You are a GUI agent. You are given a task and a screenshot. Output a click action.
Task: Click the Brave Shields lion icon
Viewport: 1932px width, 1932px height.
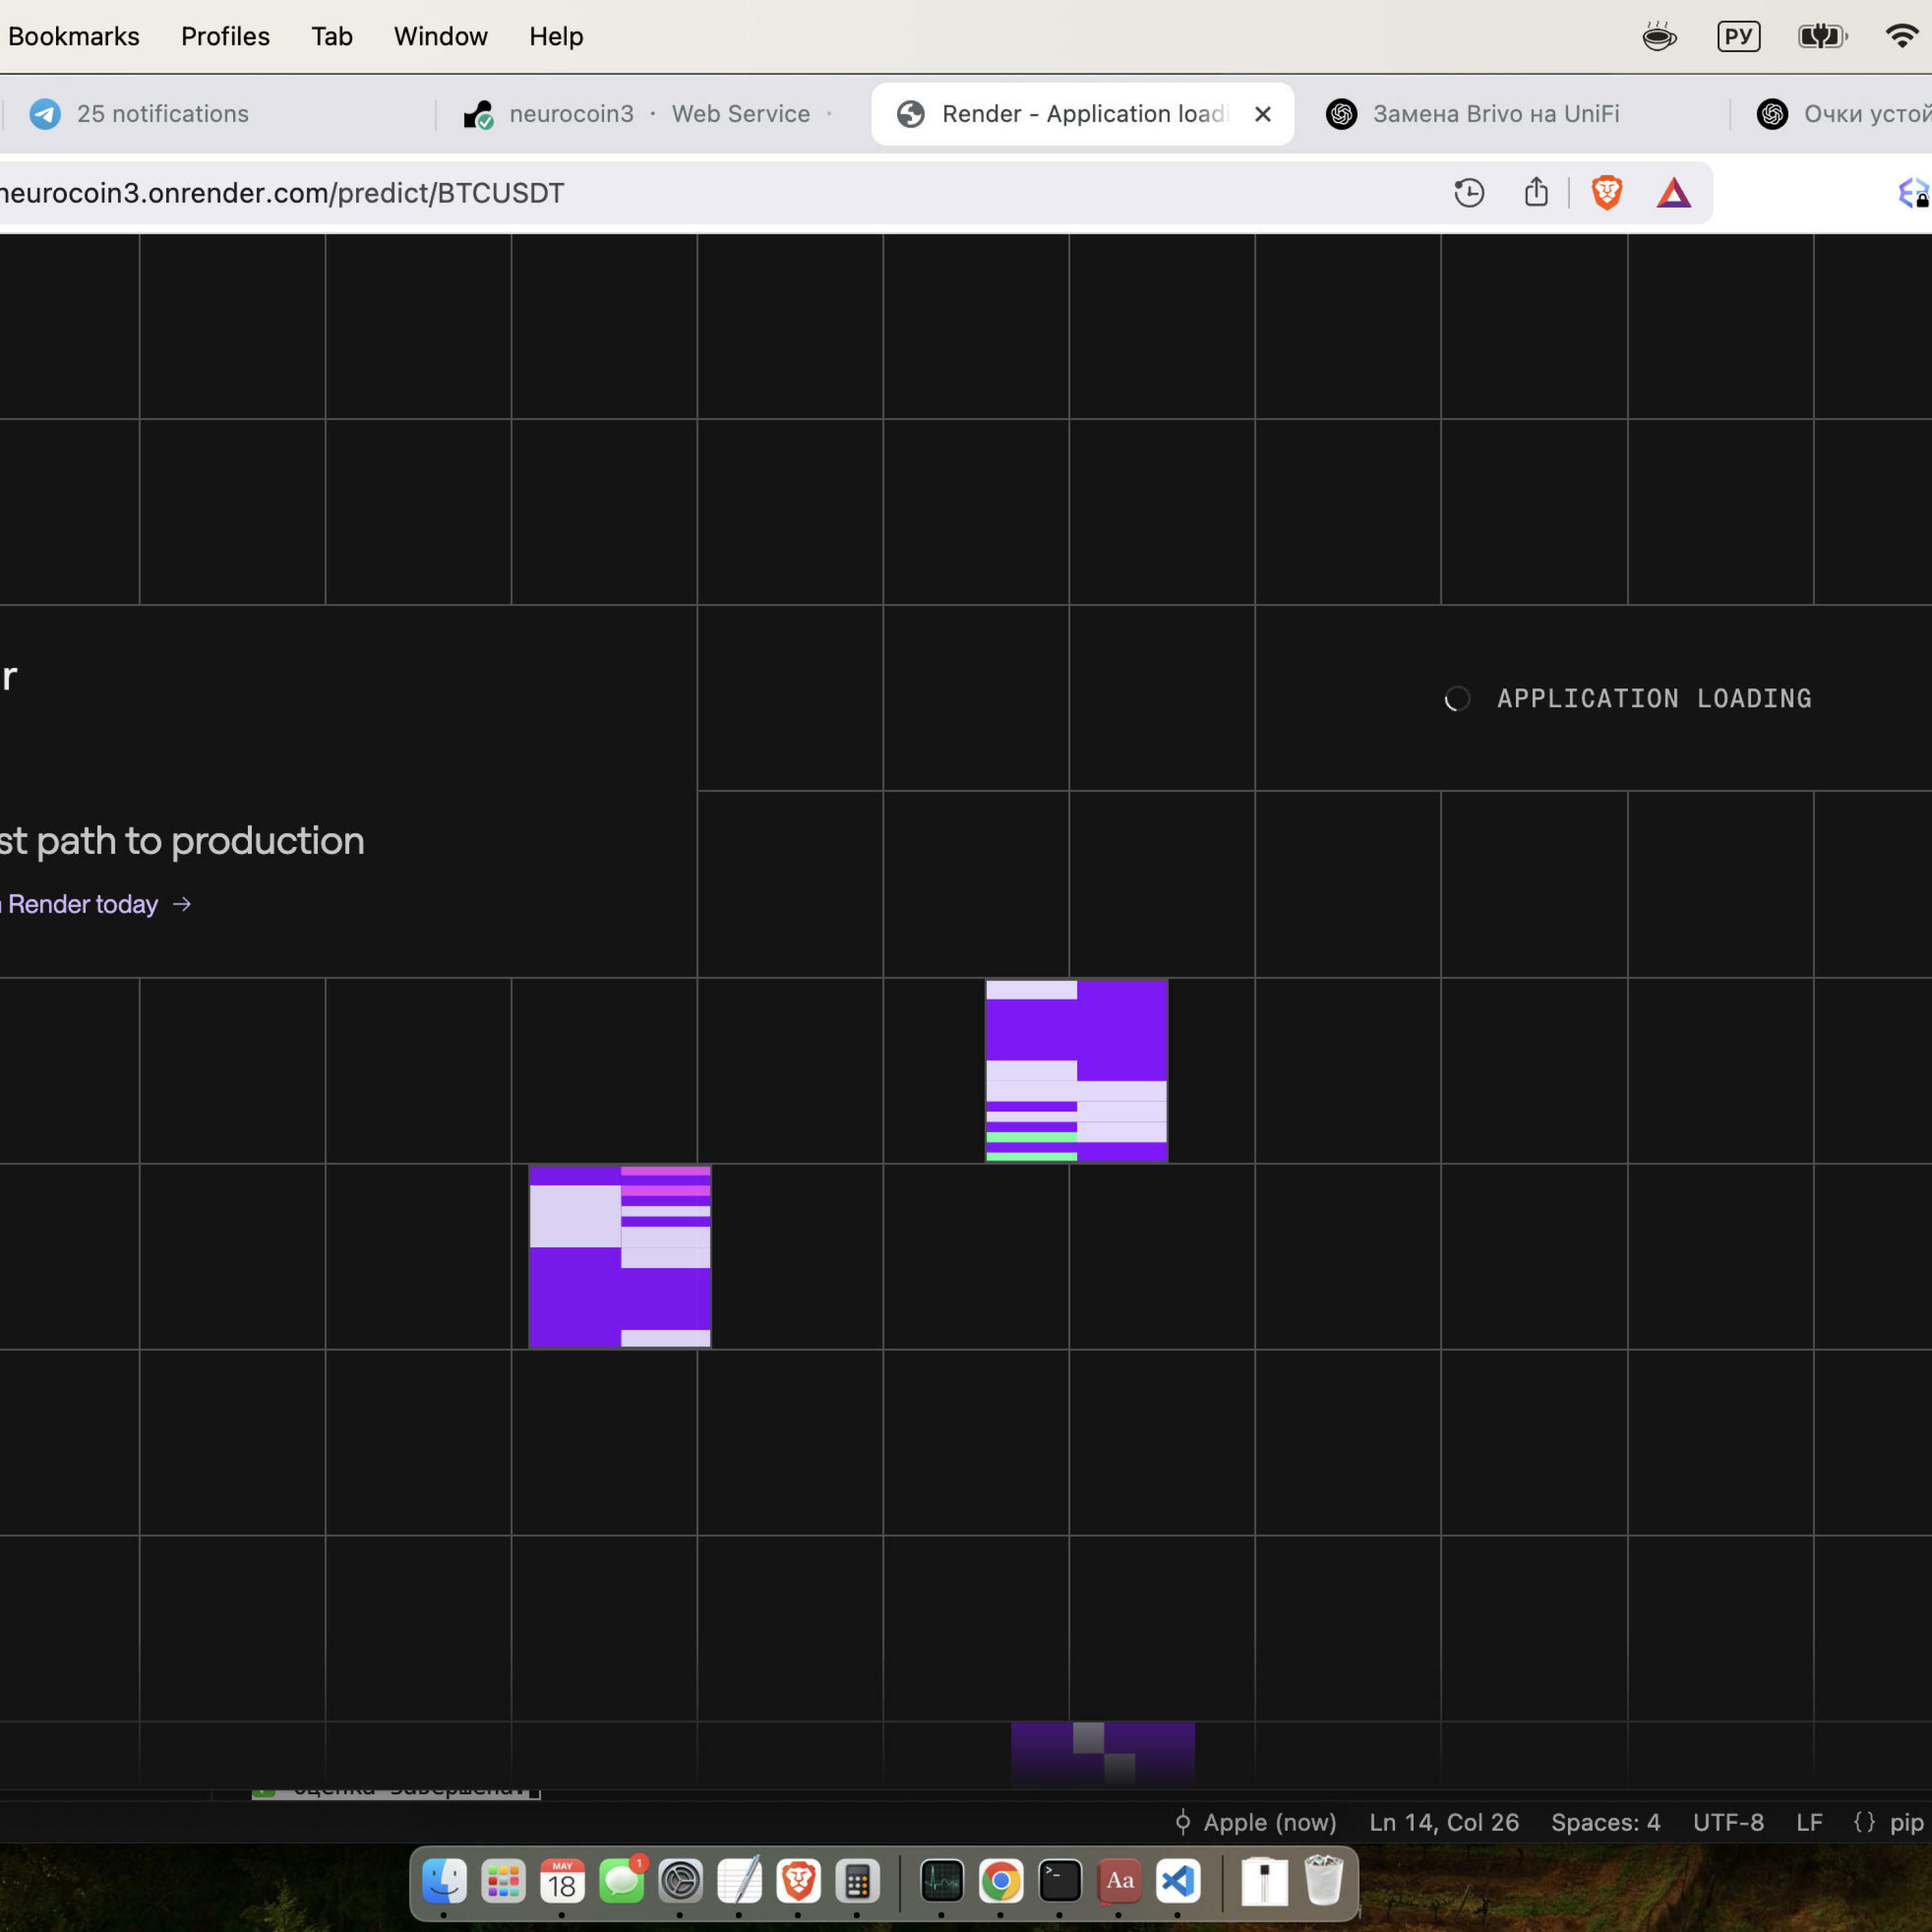(x=1606, y=192)
